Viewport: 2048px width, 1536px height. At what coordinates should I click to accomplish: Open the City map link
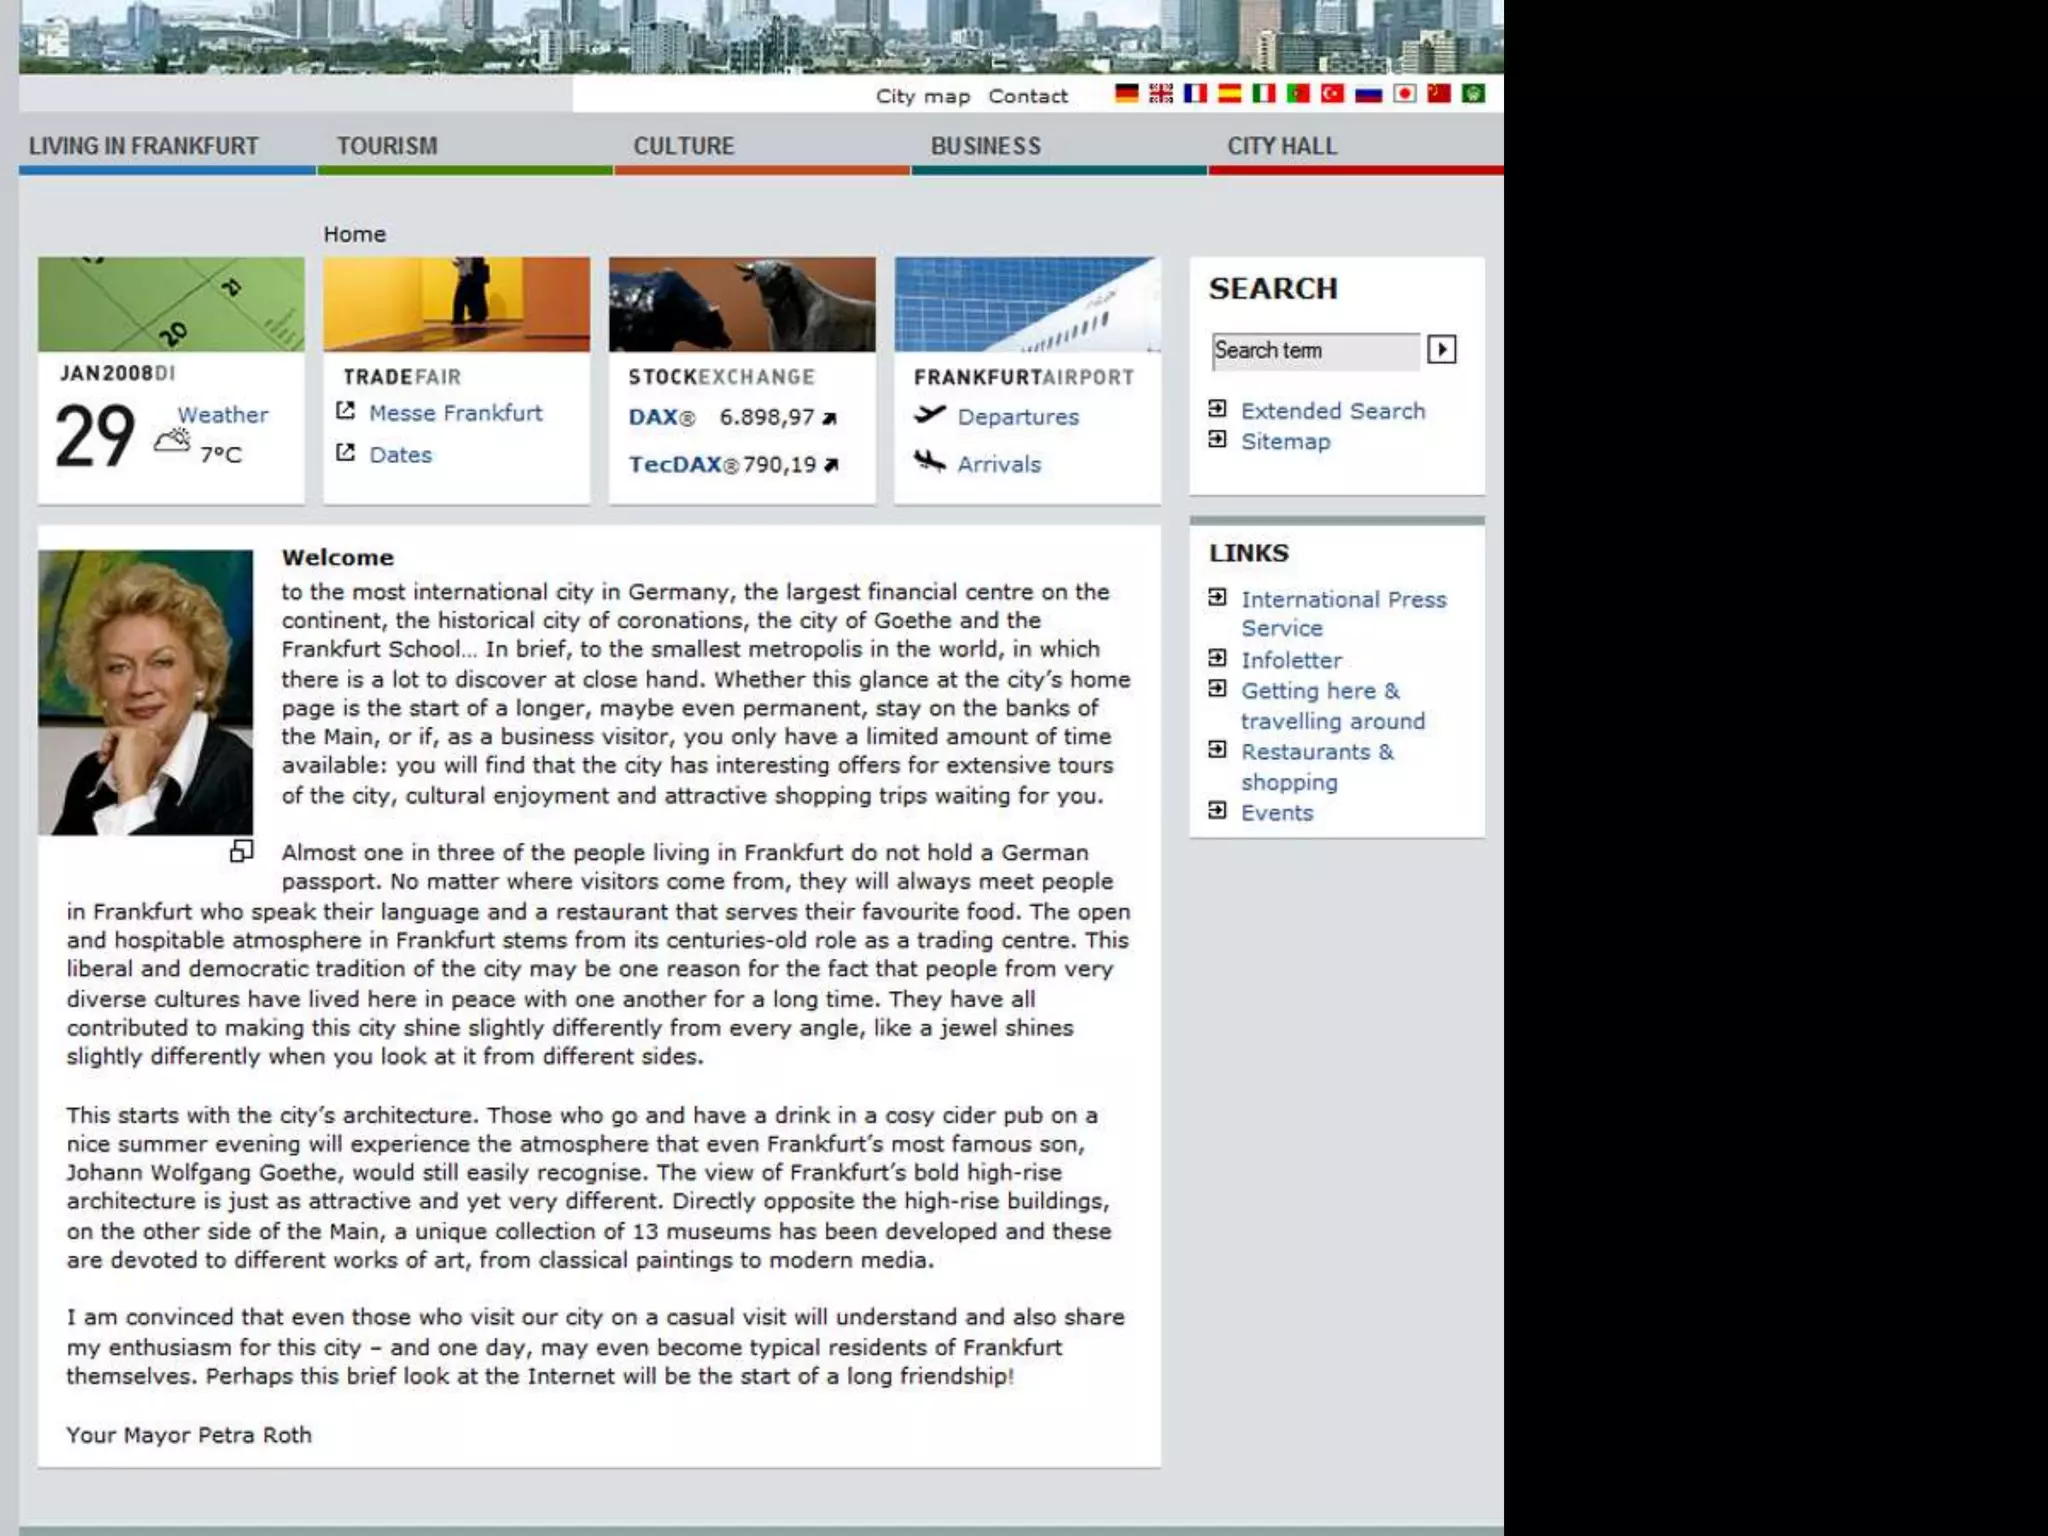tap(923, 96)
